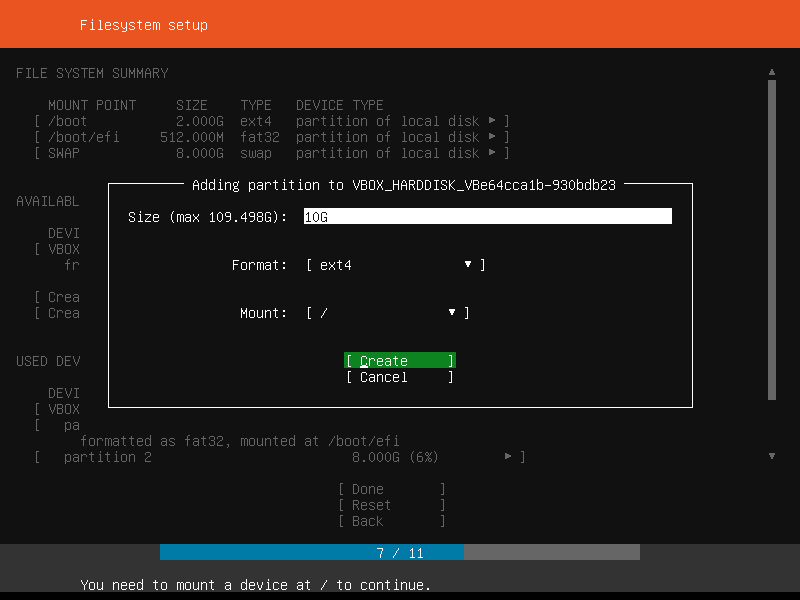Viewport: 800px width, 600px height.
Task: Click the 'You need to mount a device' message
Action: tap(255, 585)
